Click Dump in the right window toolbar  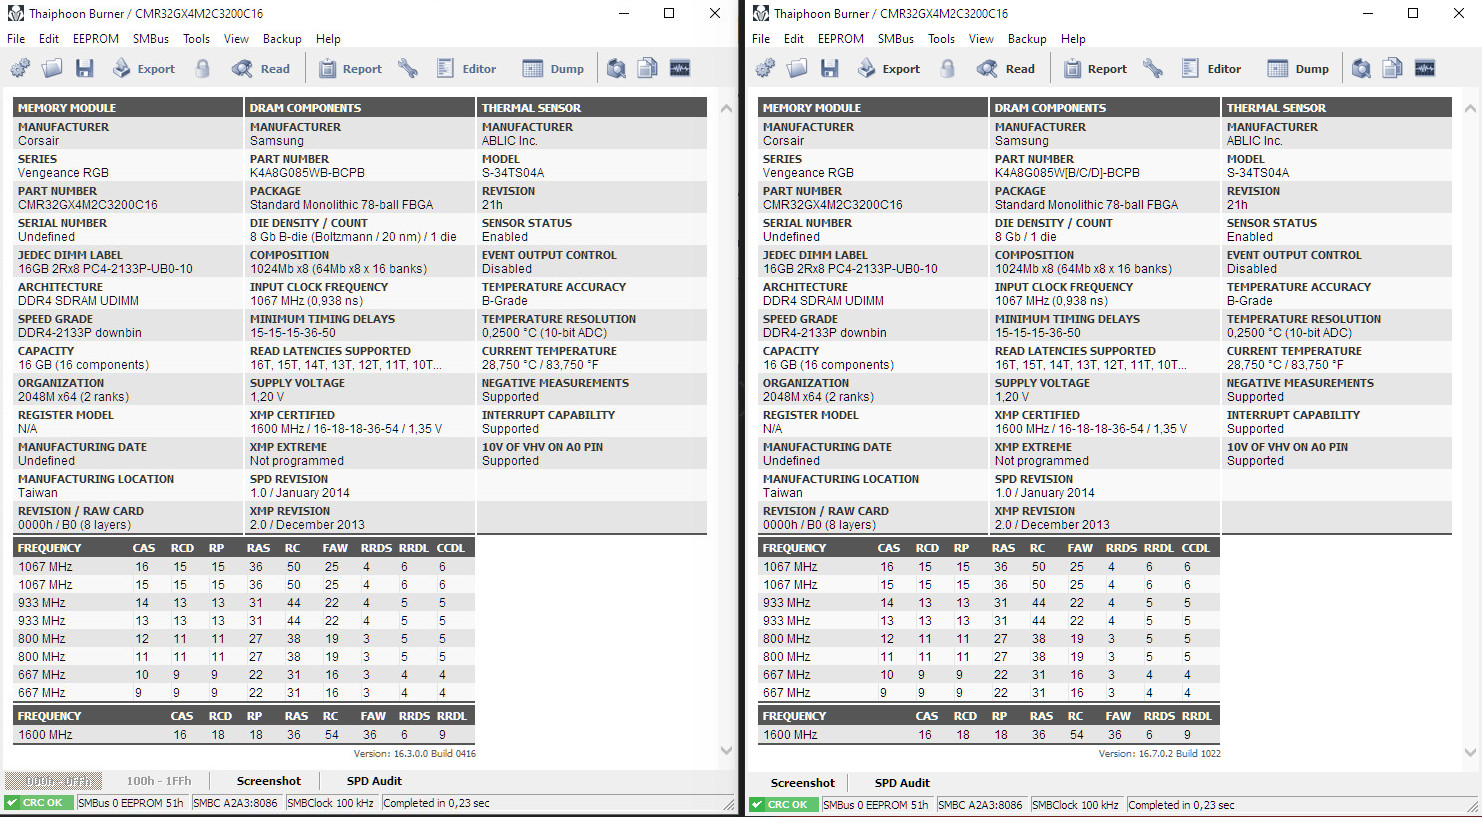point(1299,69)
